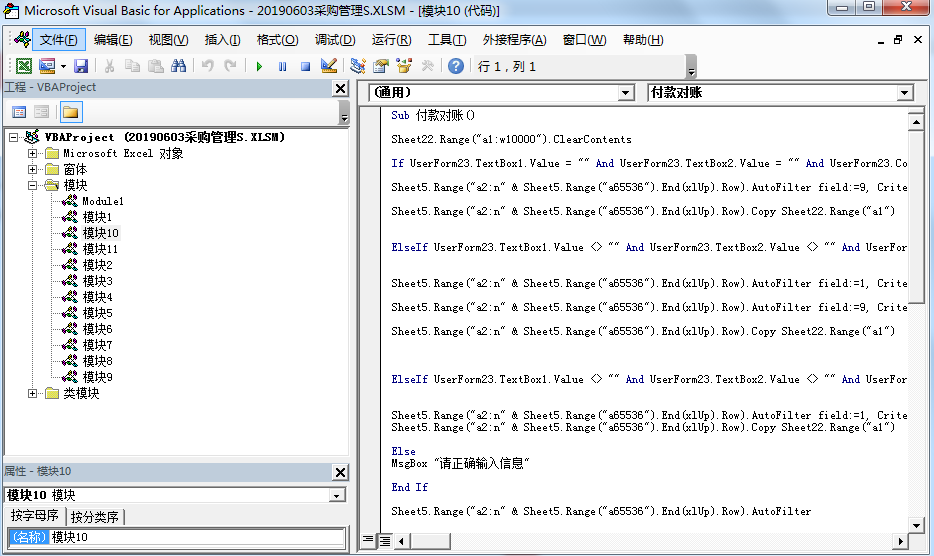
Task: Expand the 类模块 folder
Action: pyautogui.click(x=32, y=393)
